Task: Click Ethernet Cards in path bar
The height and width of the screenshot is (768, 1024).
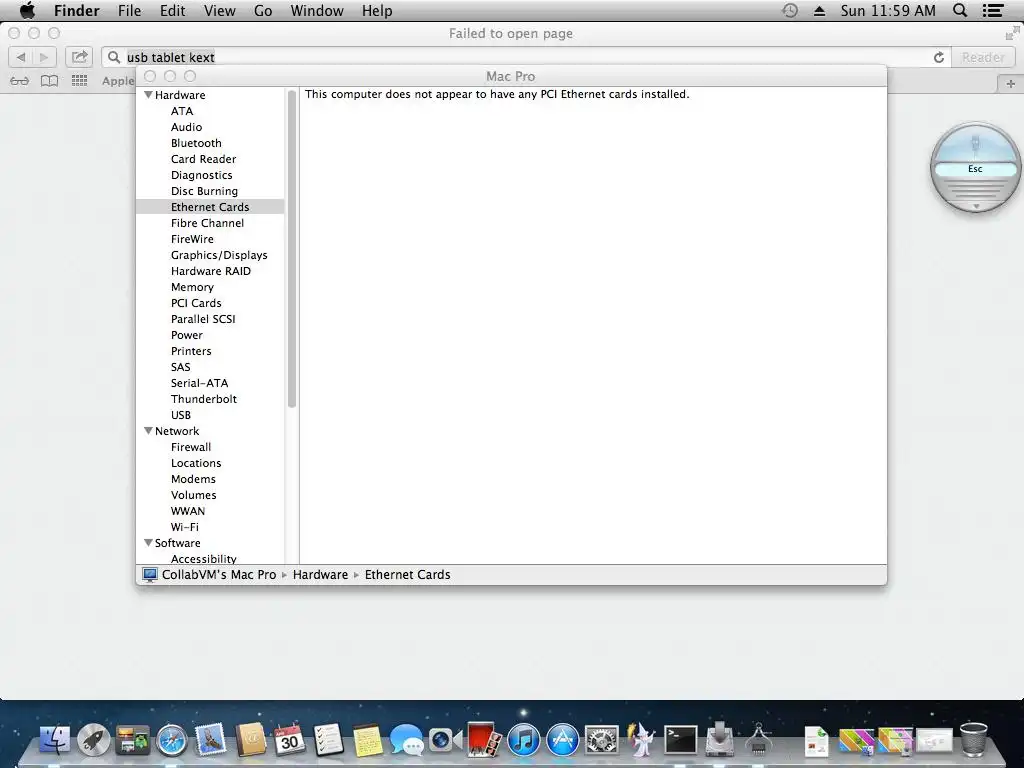Action: [x=408, y=575]
